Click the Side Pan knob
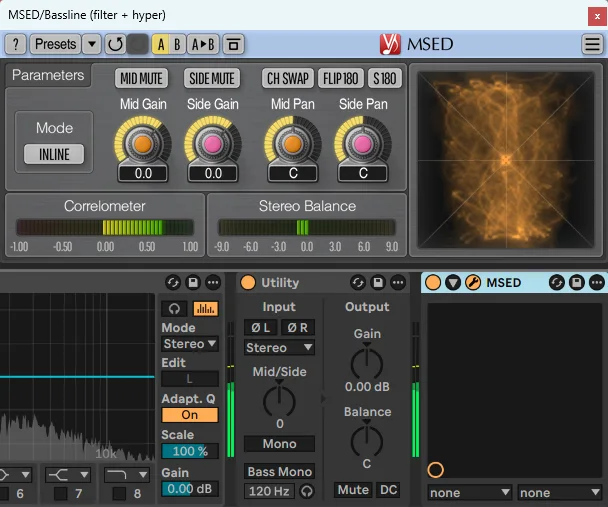608x507 pixels. [x=363, y=144]
